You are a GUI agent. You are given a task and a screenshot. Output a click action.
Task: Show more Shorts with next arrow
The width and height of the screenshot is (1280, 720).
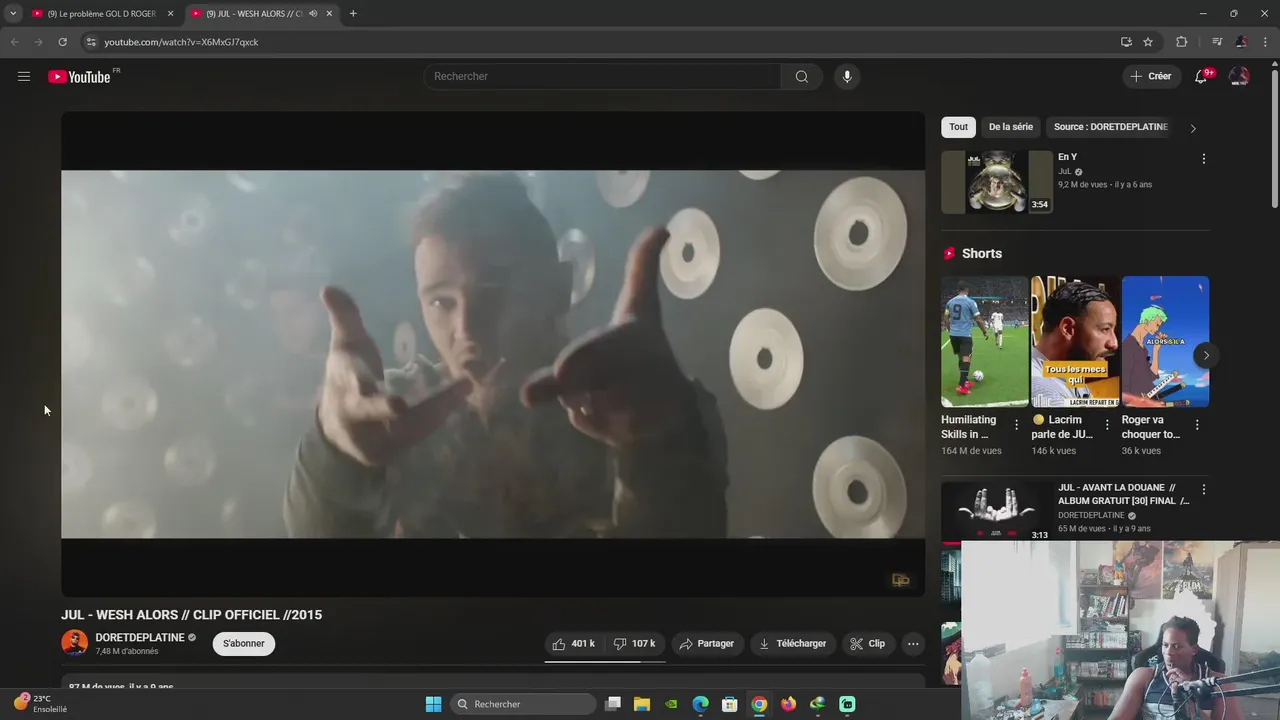coord(1206,355)
